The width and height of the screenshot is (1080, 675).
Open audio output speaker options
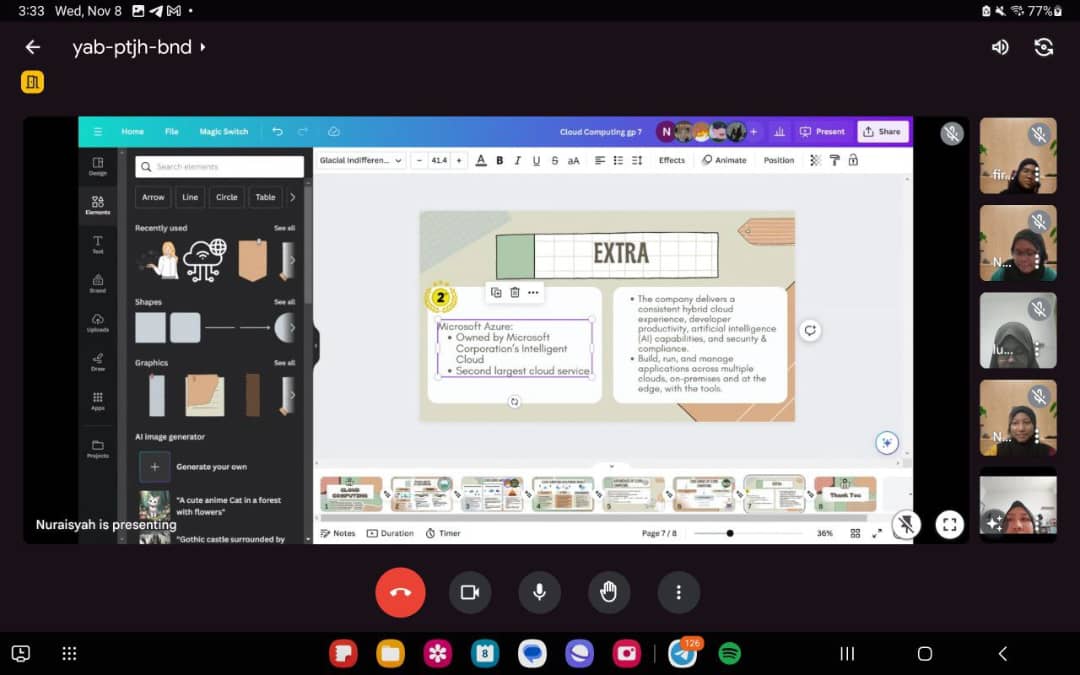click(1000, 47)
